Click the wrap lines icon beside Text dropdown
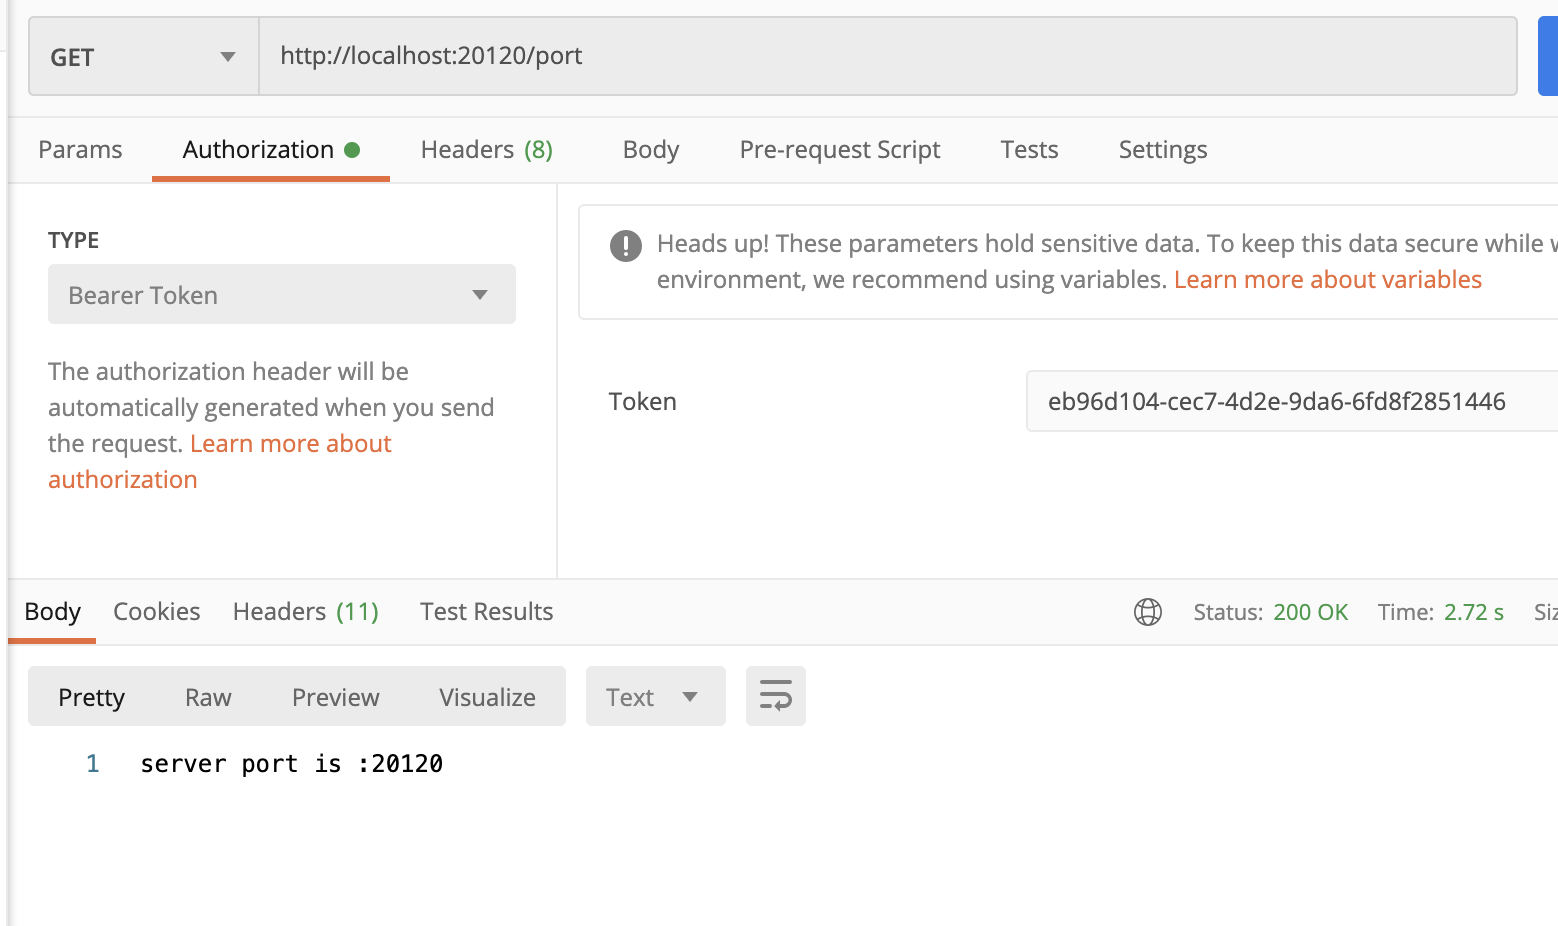Image resolution: width=1558 pixels, height=926 pixels. [775, 696]
